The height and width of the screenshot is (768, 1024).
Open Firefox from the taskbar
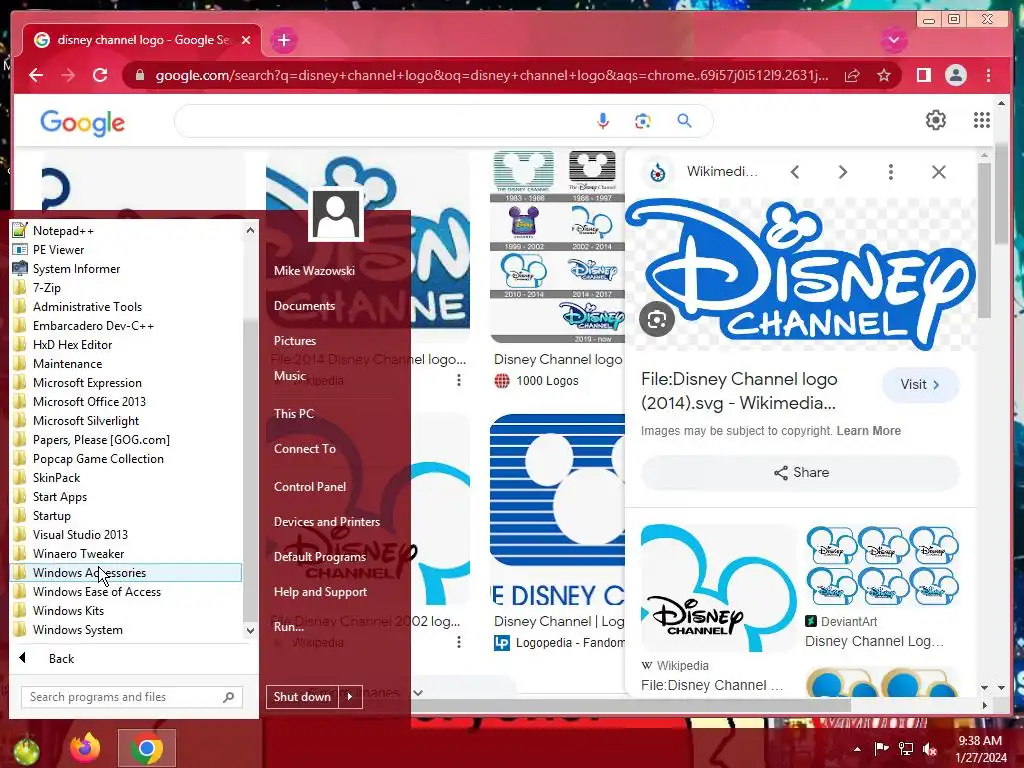click(85, 748)
